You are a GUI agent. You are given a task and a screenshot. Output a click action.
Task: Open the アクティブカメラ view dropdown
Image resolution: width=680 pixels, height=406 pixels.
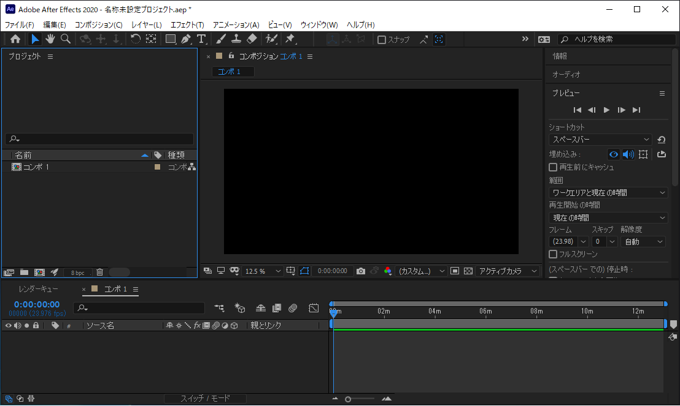click(507, 271)
